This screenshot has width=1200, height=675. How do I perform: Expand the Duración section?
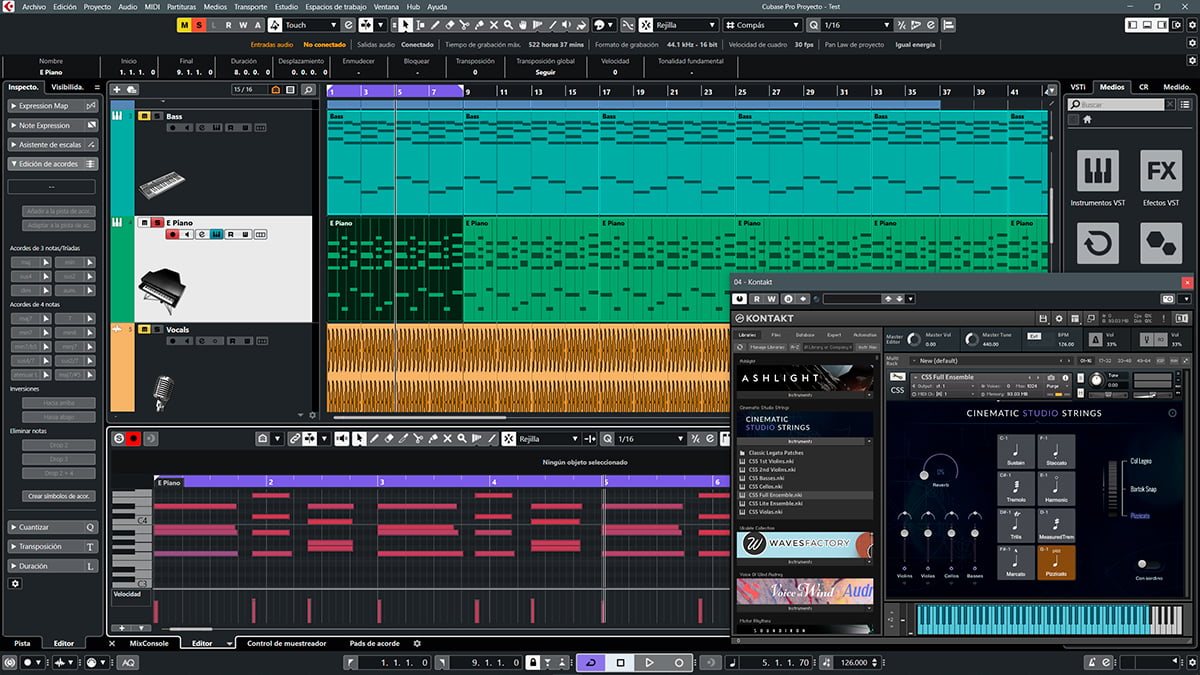click(54, 566)
